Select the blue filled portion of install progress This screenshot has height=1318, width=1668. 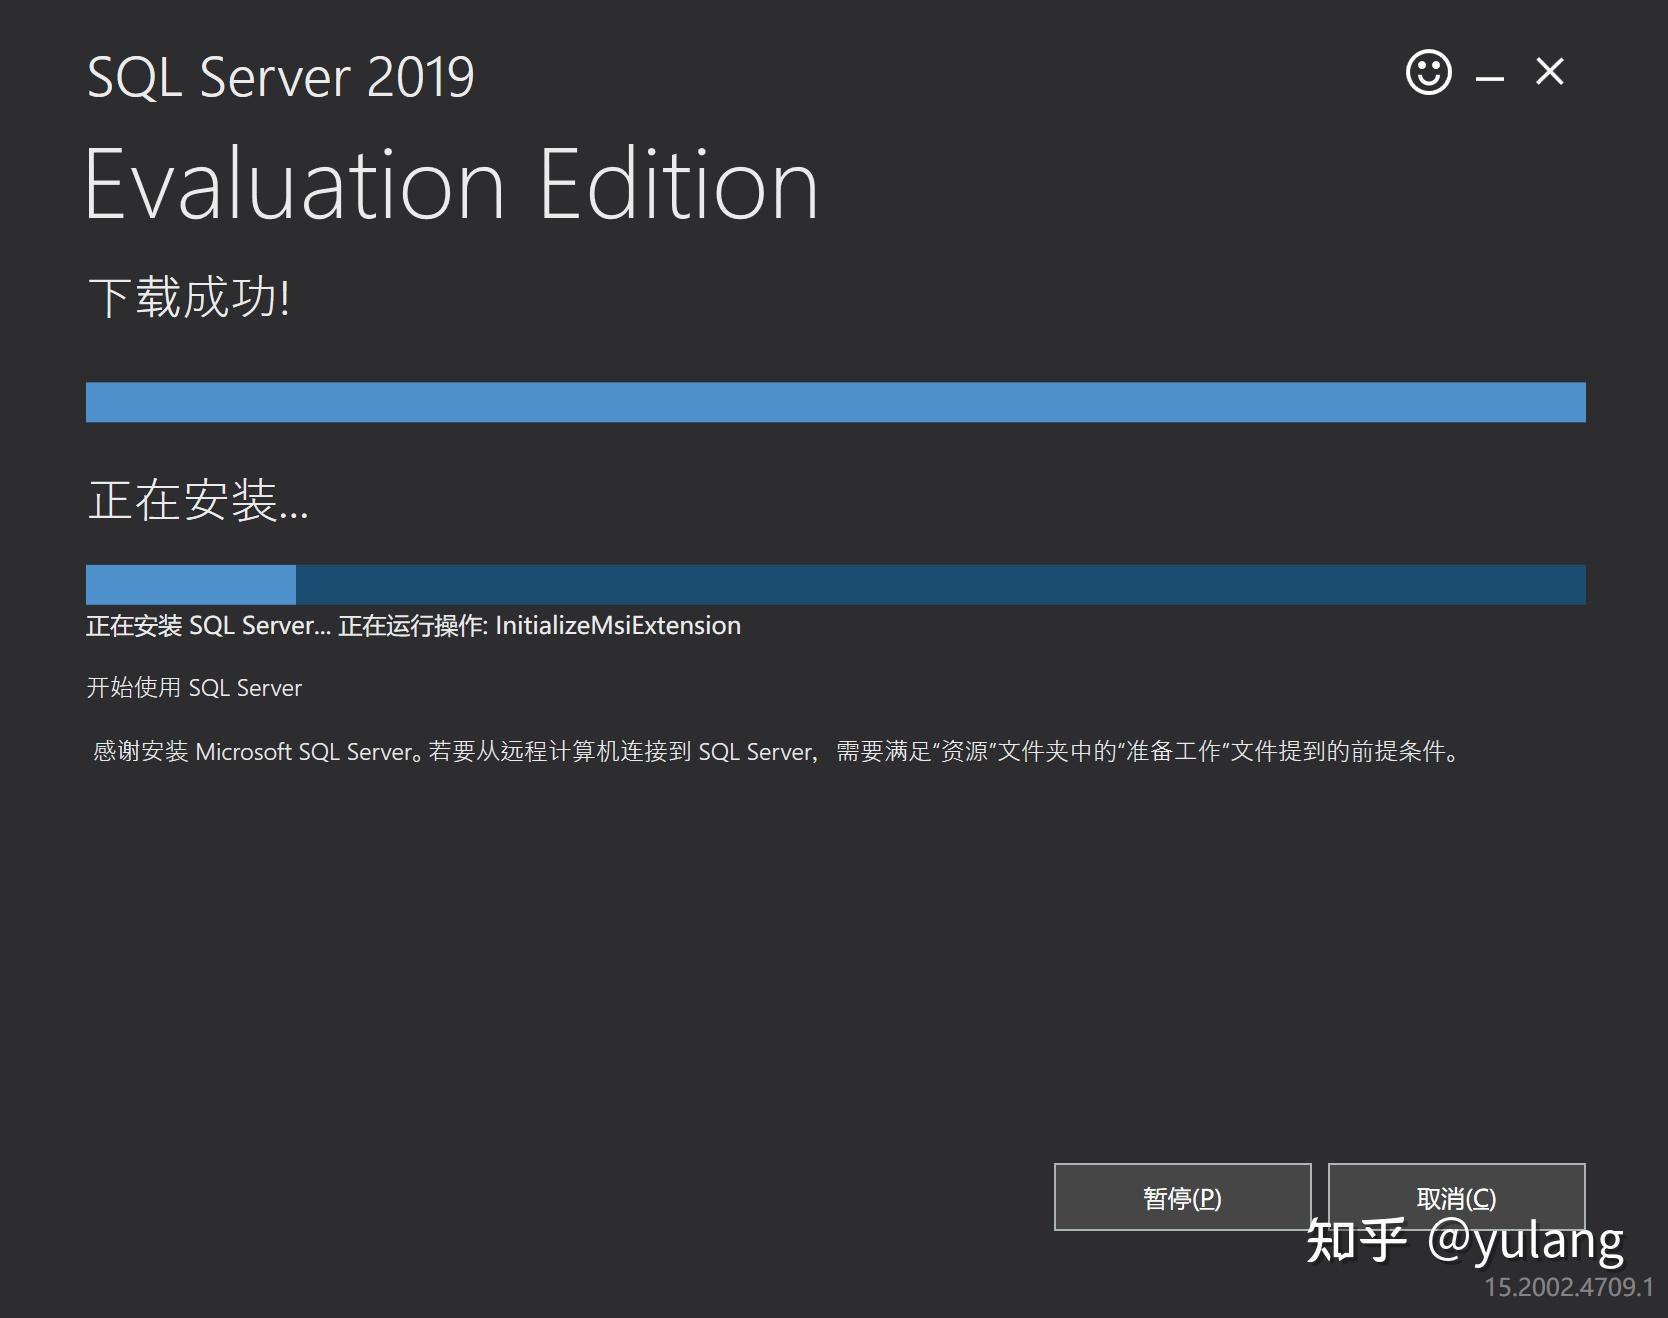click(x=190, y=584)
